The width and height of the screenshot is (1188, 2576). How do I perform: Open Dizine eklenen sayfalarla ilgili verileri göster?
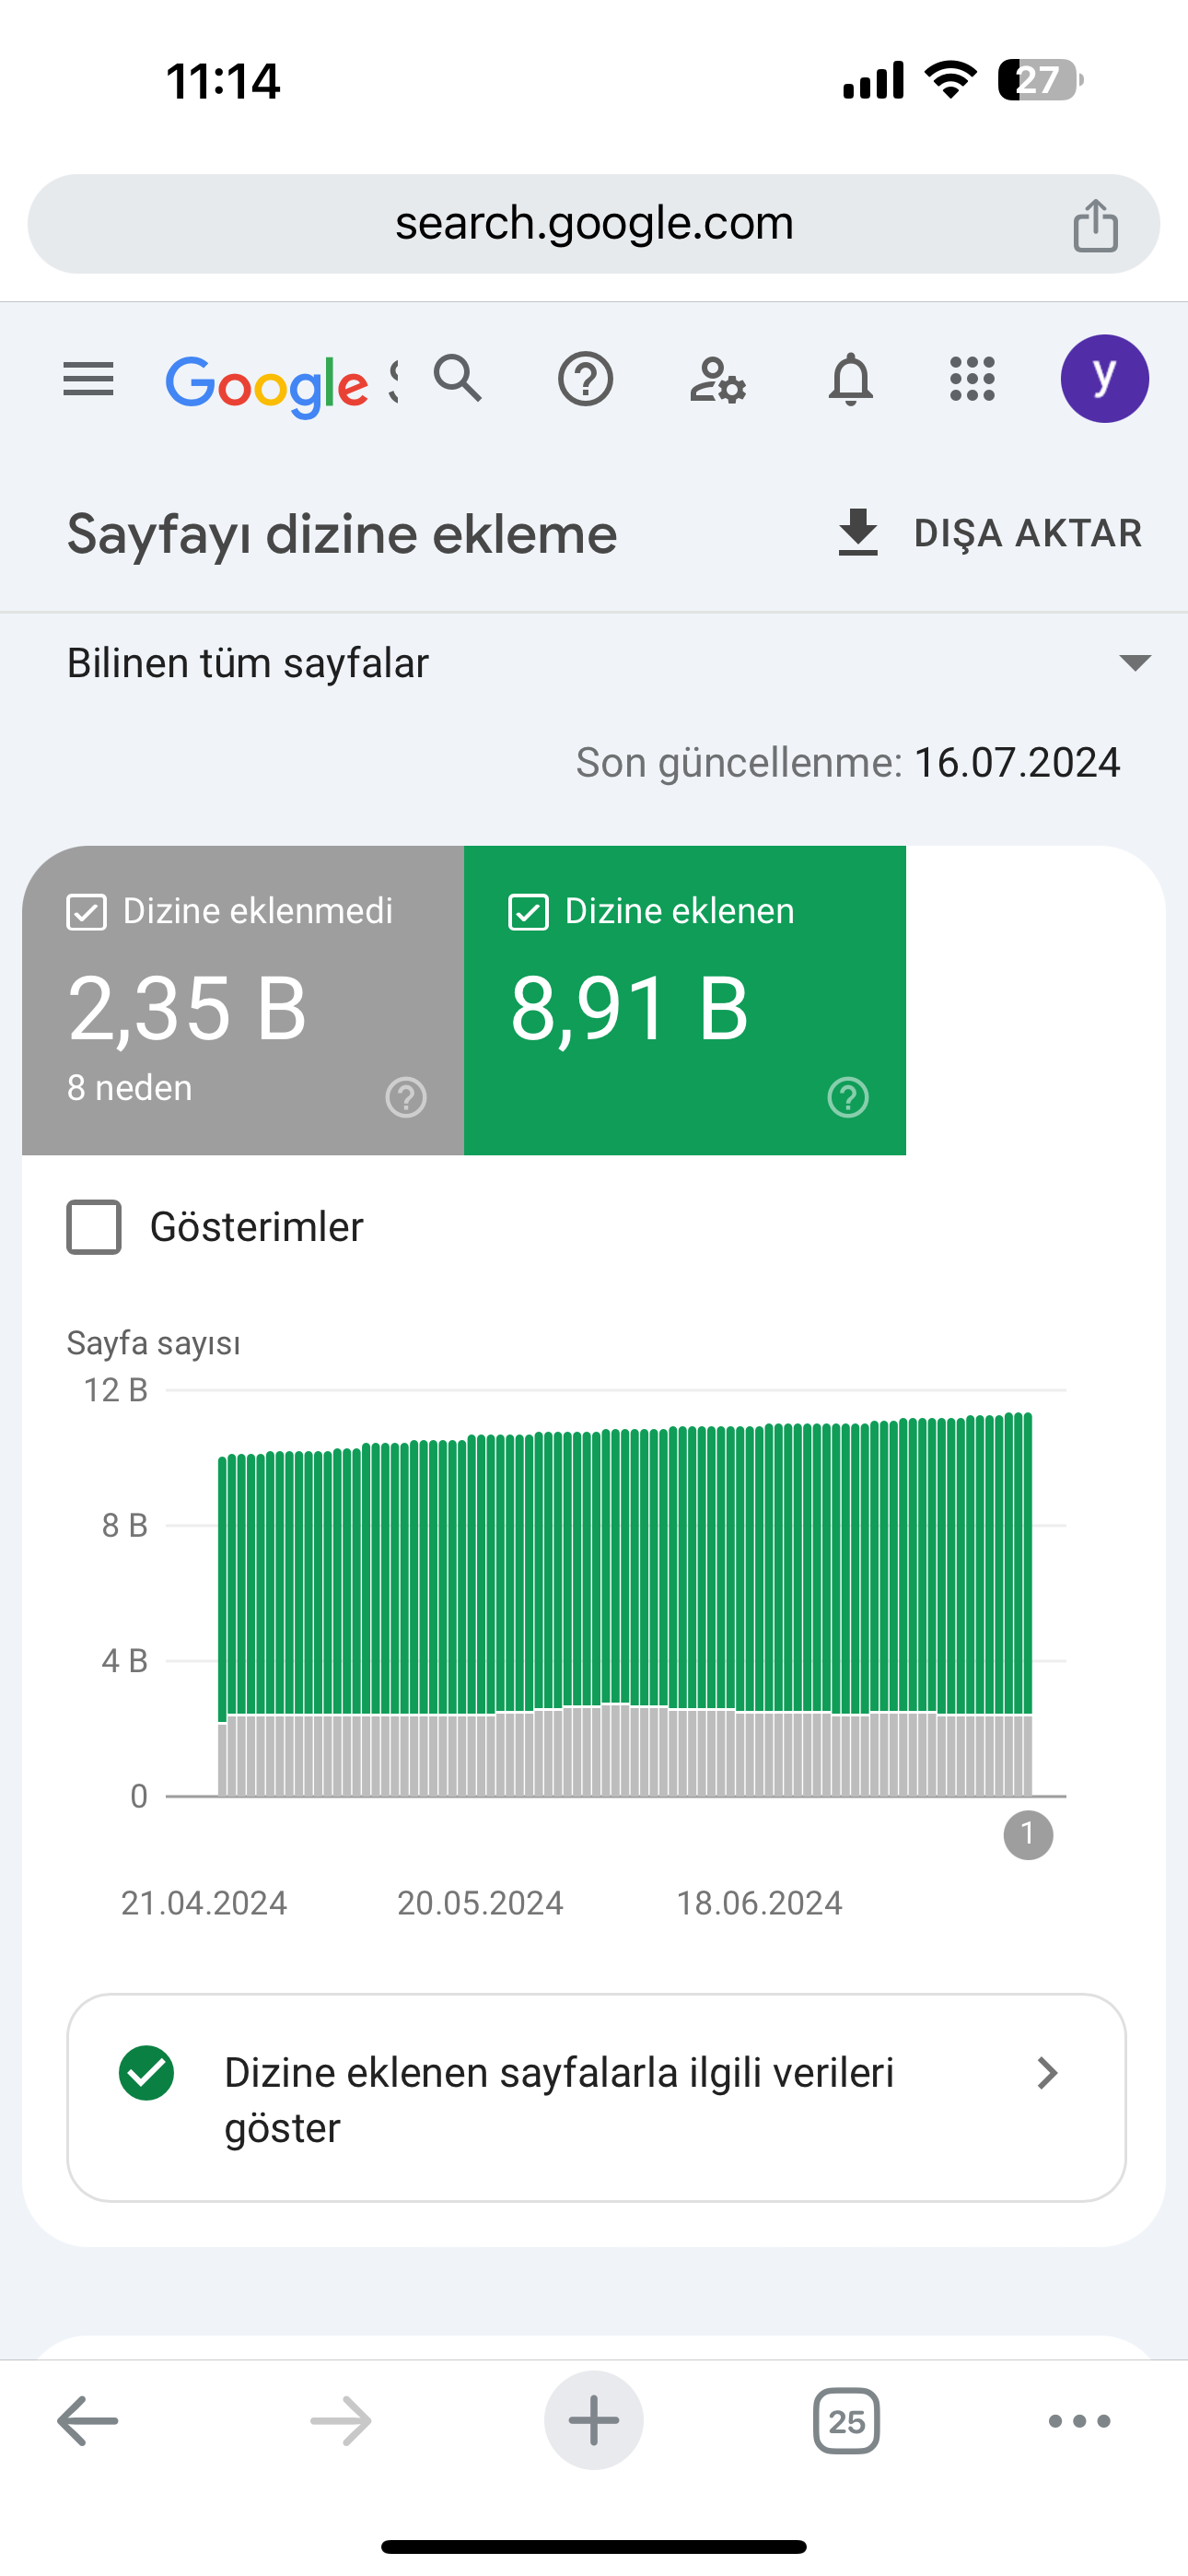click(x=596, y=2098)
